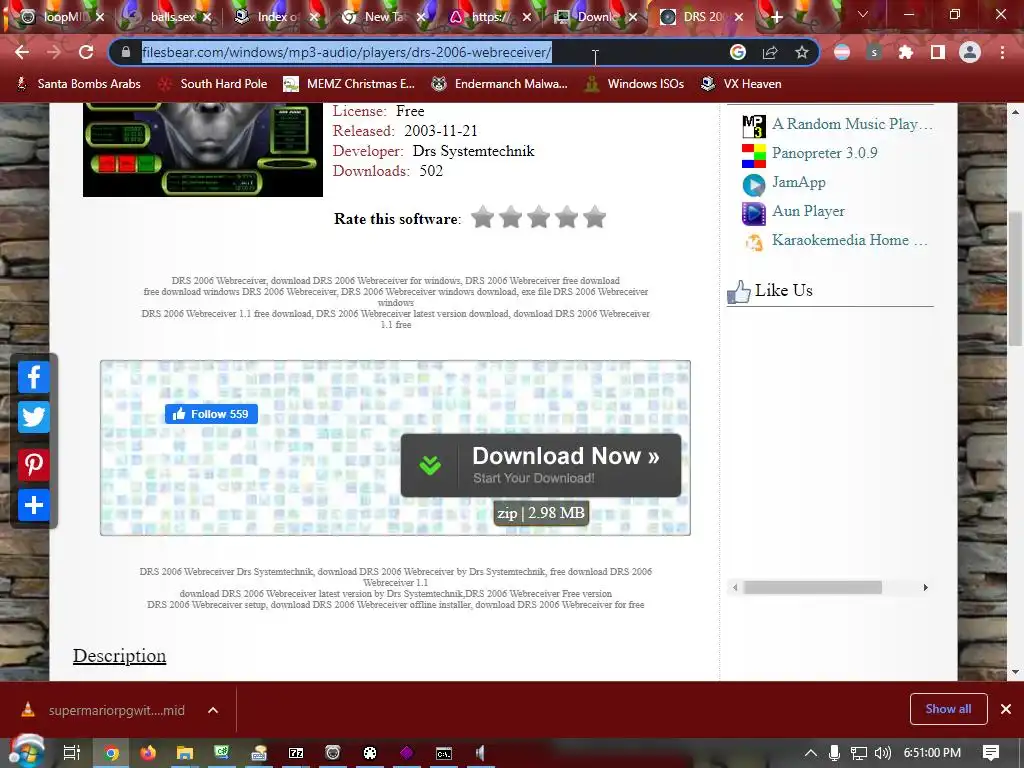Image resolution: width=1024 pixels, height=768 pixels.
Task: Open Santa Bombs Arabs bookmark
Action: click(78, 84)
